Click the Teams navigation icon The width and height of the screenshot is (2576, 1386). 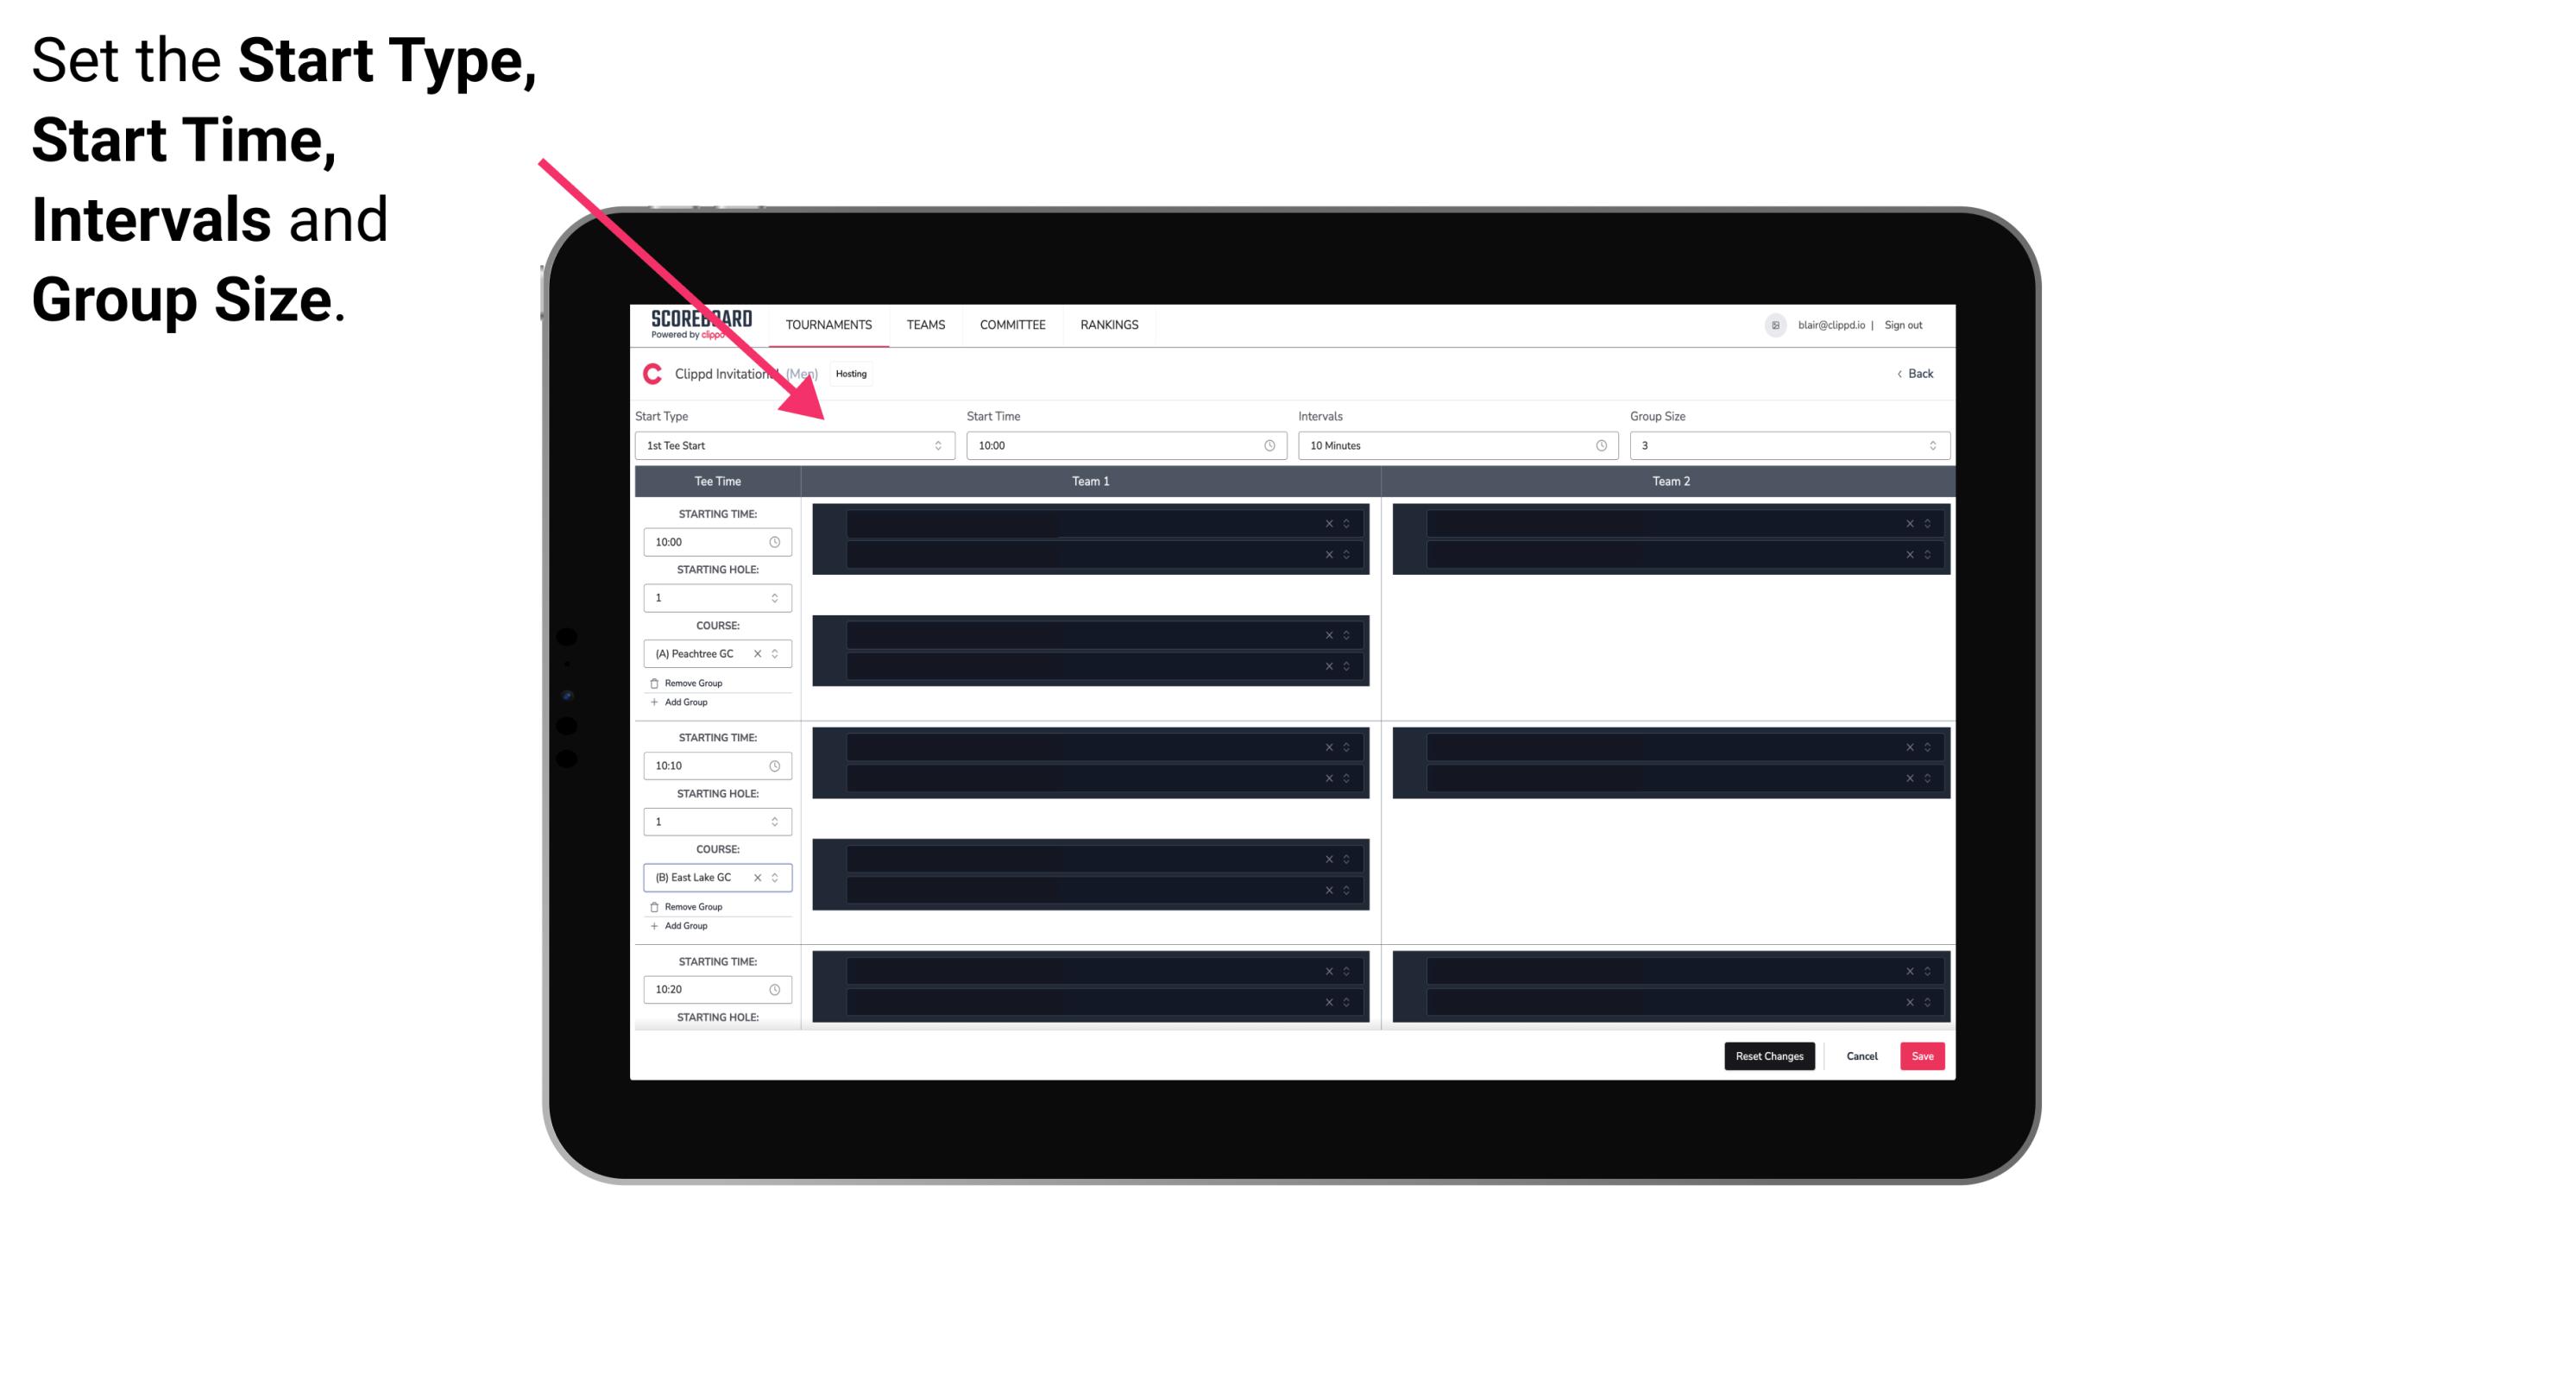921,324
